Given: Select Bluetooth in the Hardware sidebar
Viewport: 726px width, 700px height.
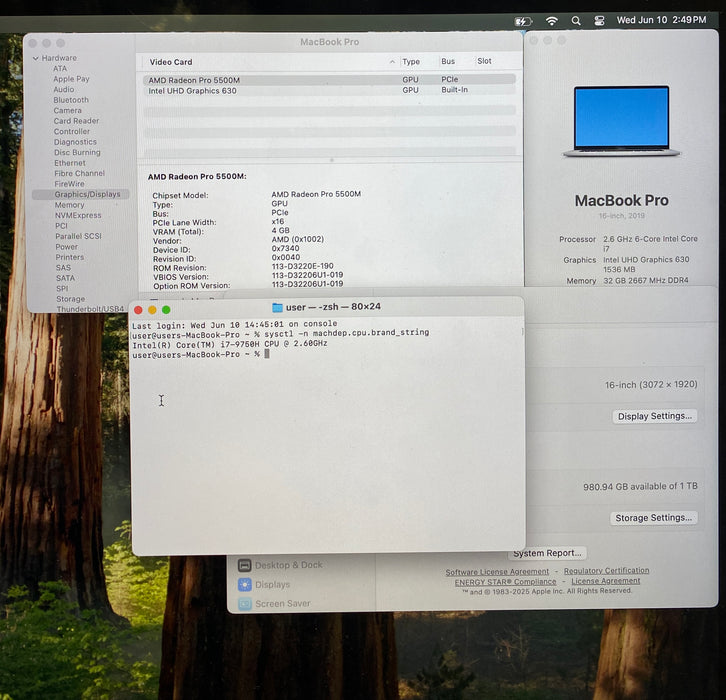Looking at the screenshot, I should [x=71, y=100].
